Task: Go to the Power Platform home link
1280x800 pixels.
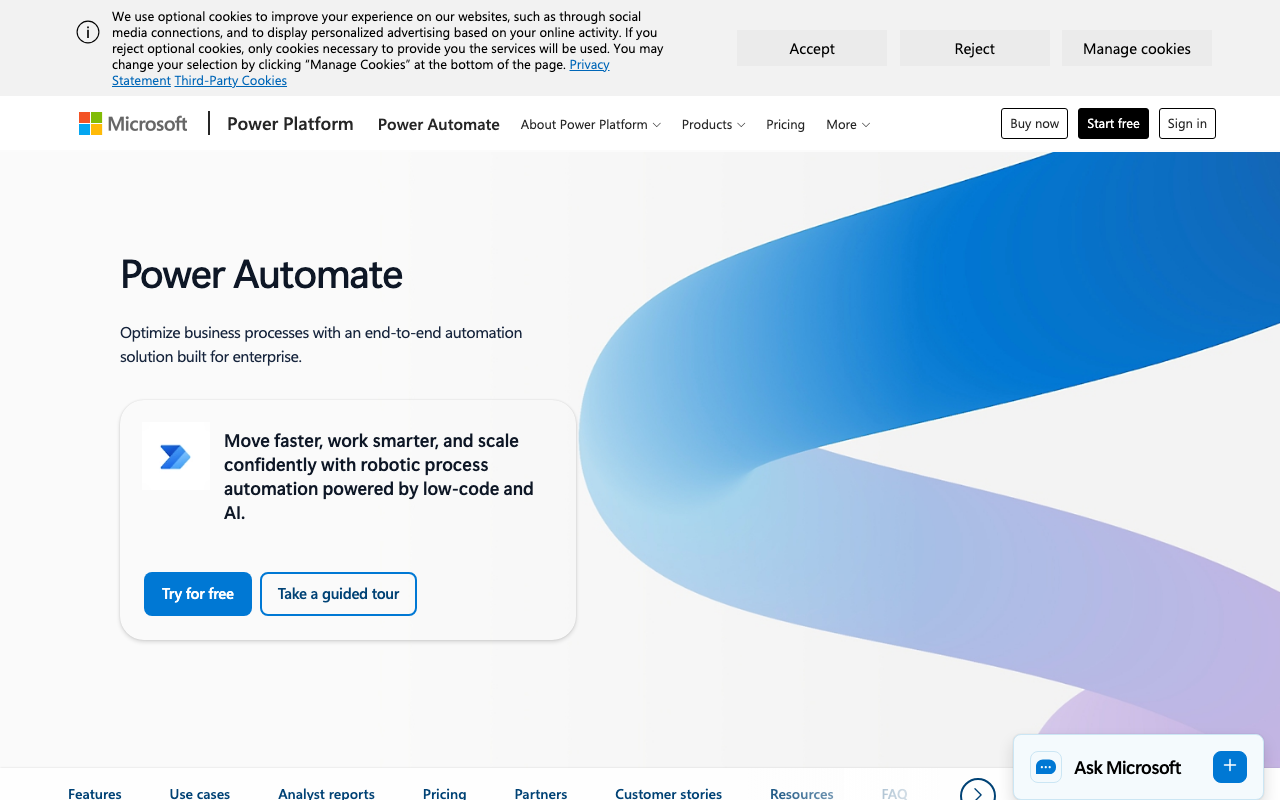Action: [290, 124]
